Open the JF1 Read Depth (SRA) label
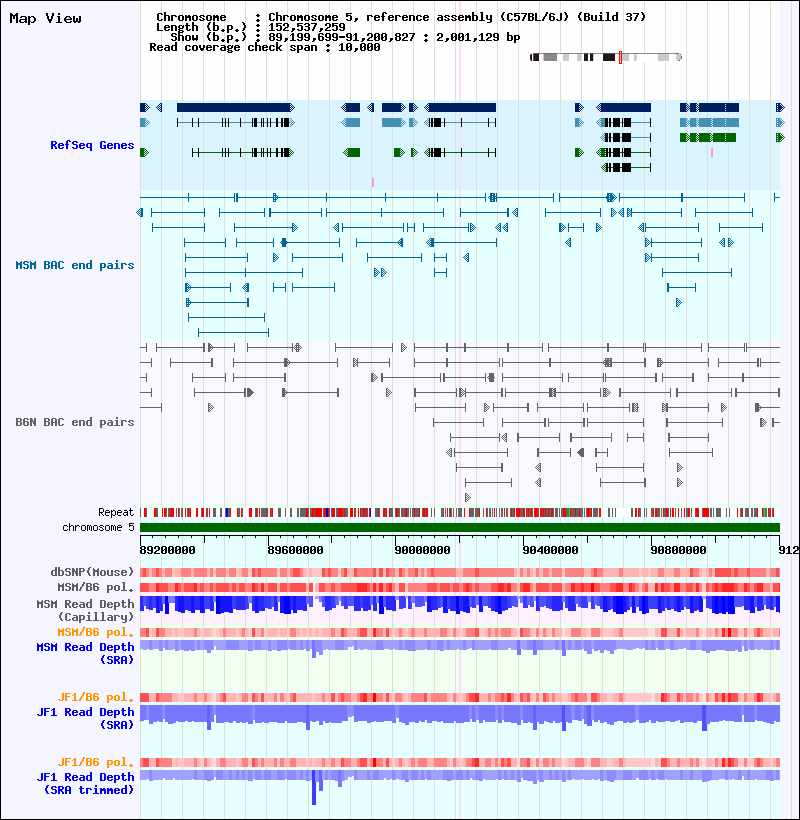The height and width of the screenshot is (820, 800). point(85,718)
